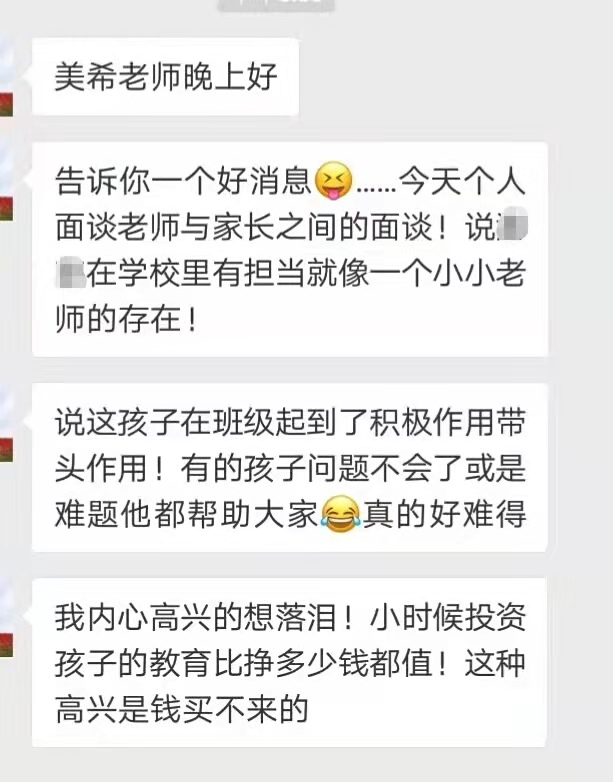Viewport: 613px width, 782px height.
Task: Select the message bubble starting 我内心高兴的想落泪
Action: [x=290, y=662]
